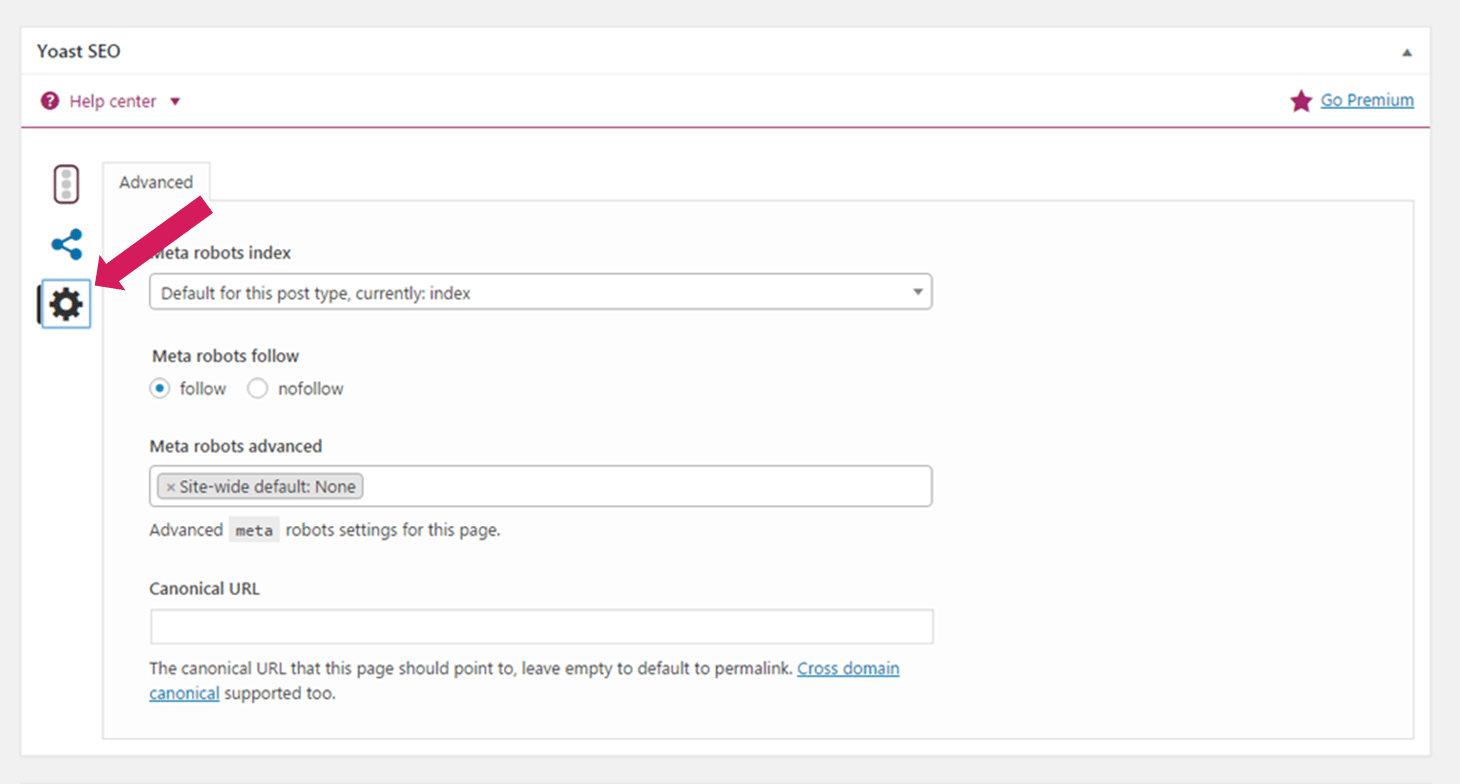This screenshot has width=1460, height=784.
Task: Open the Cross domain canonical link
Action: 848,668
